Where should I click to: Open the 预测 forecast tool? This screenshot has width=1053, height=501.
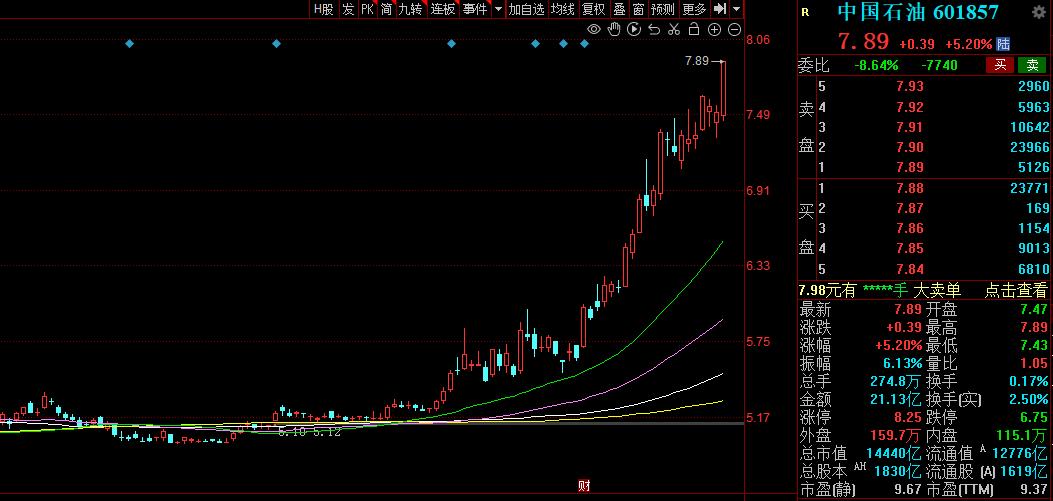[663, 9]
